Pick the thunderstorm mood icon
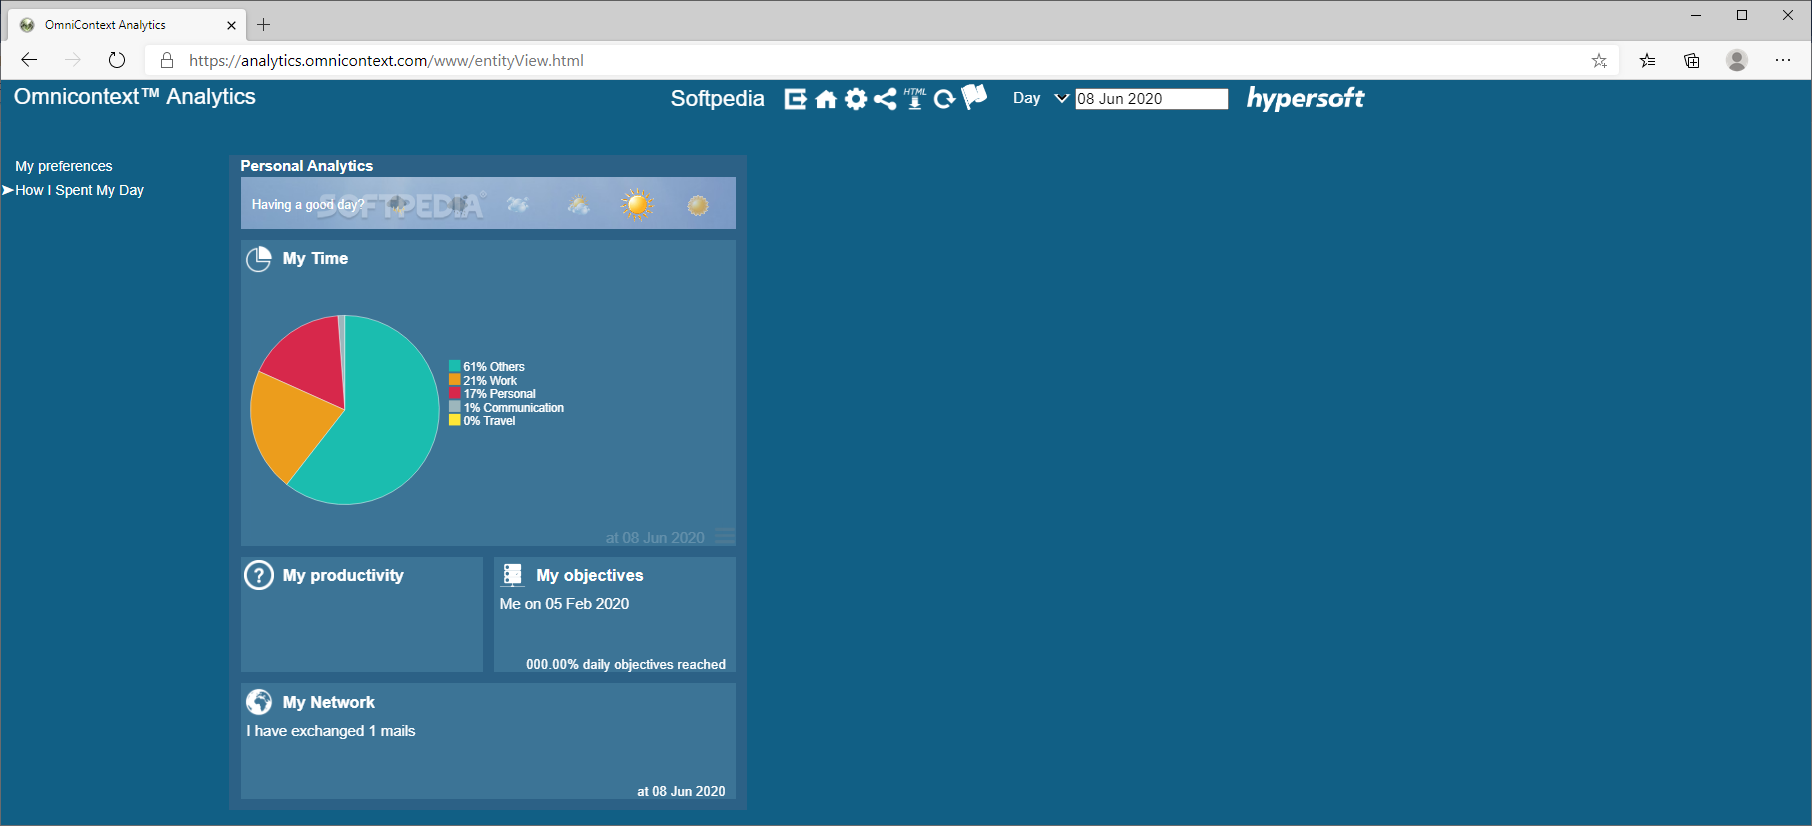 [398, 205]
